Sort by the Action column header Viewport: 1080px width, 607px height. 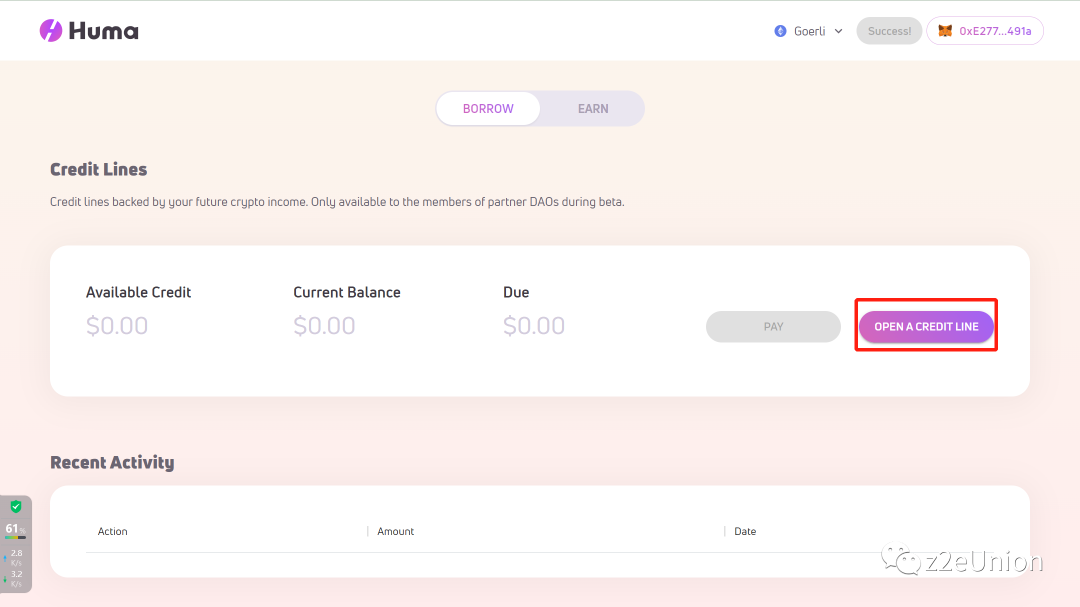click(x=113, y=531)
